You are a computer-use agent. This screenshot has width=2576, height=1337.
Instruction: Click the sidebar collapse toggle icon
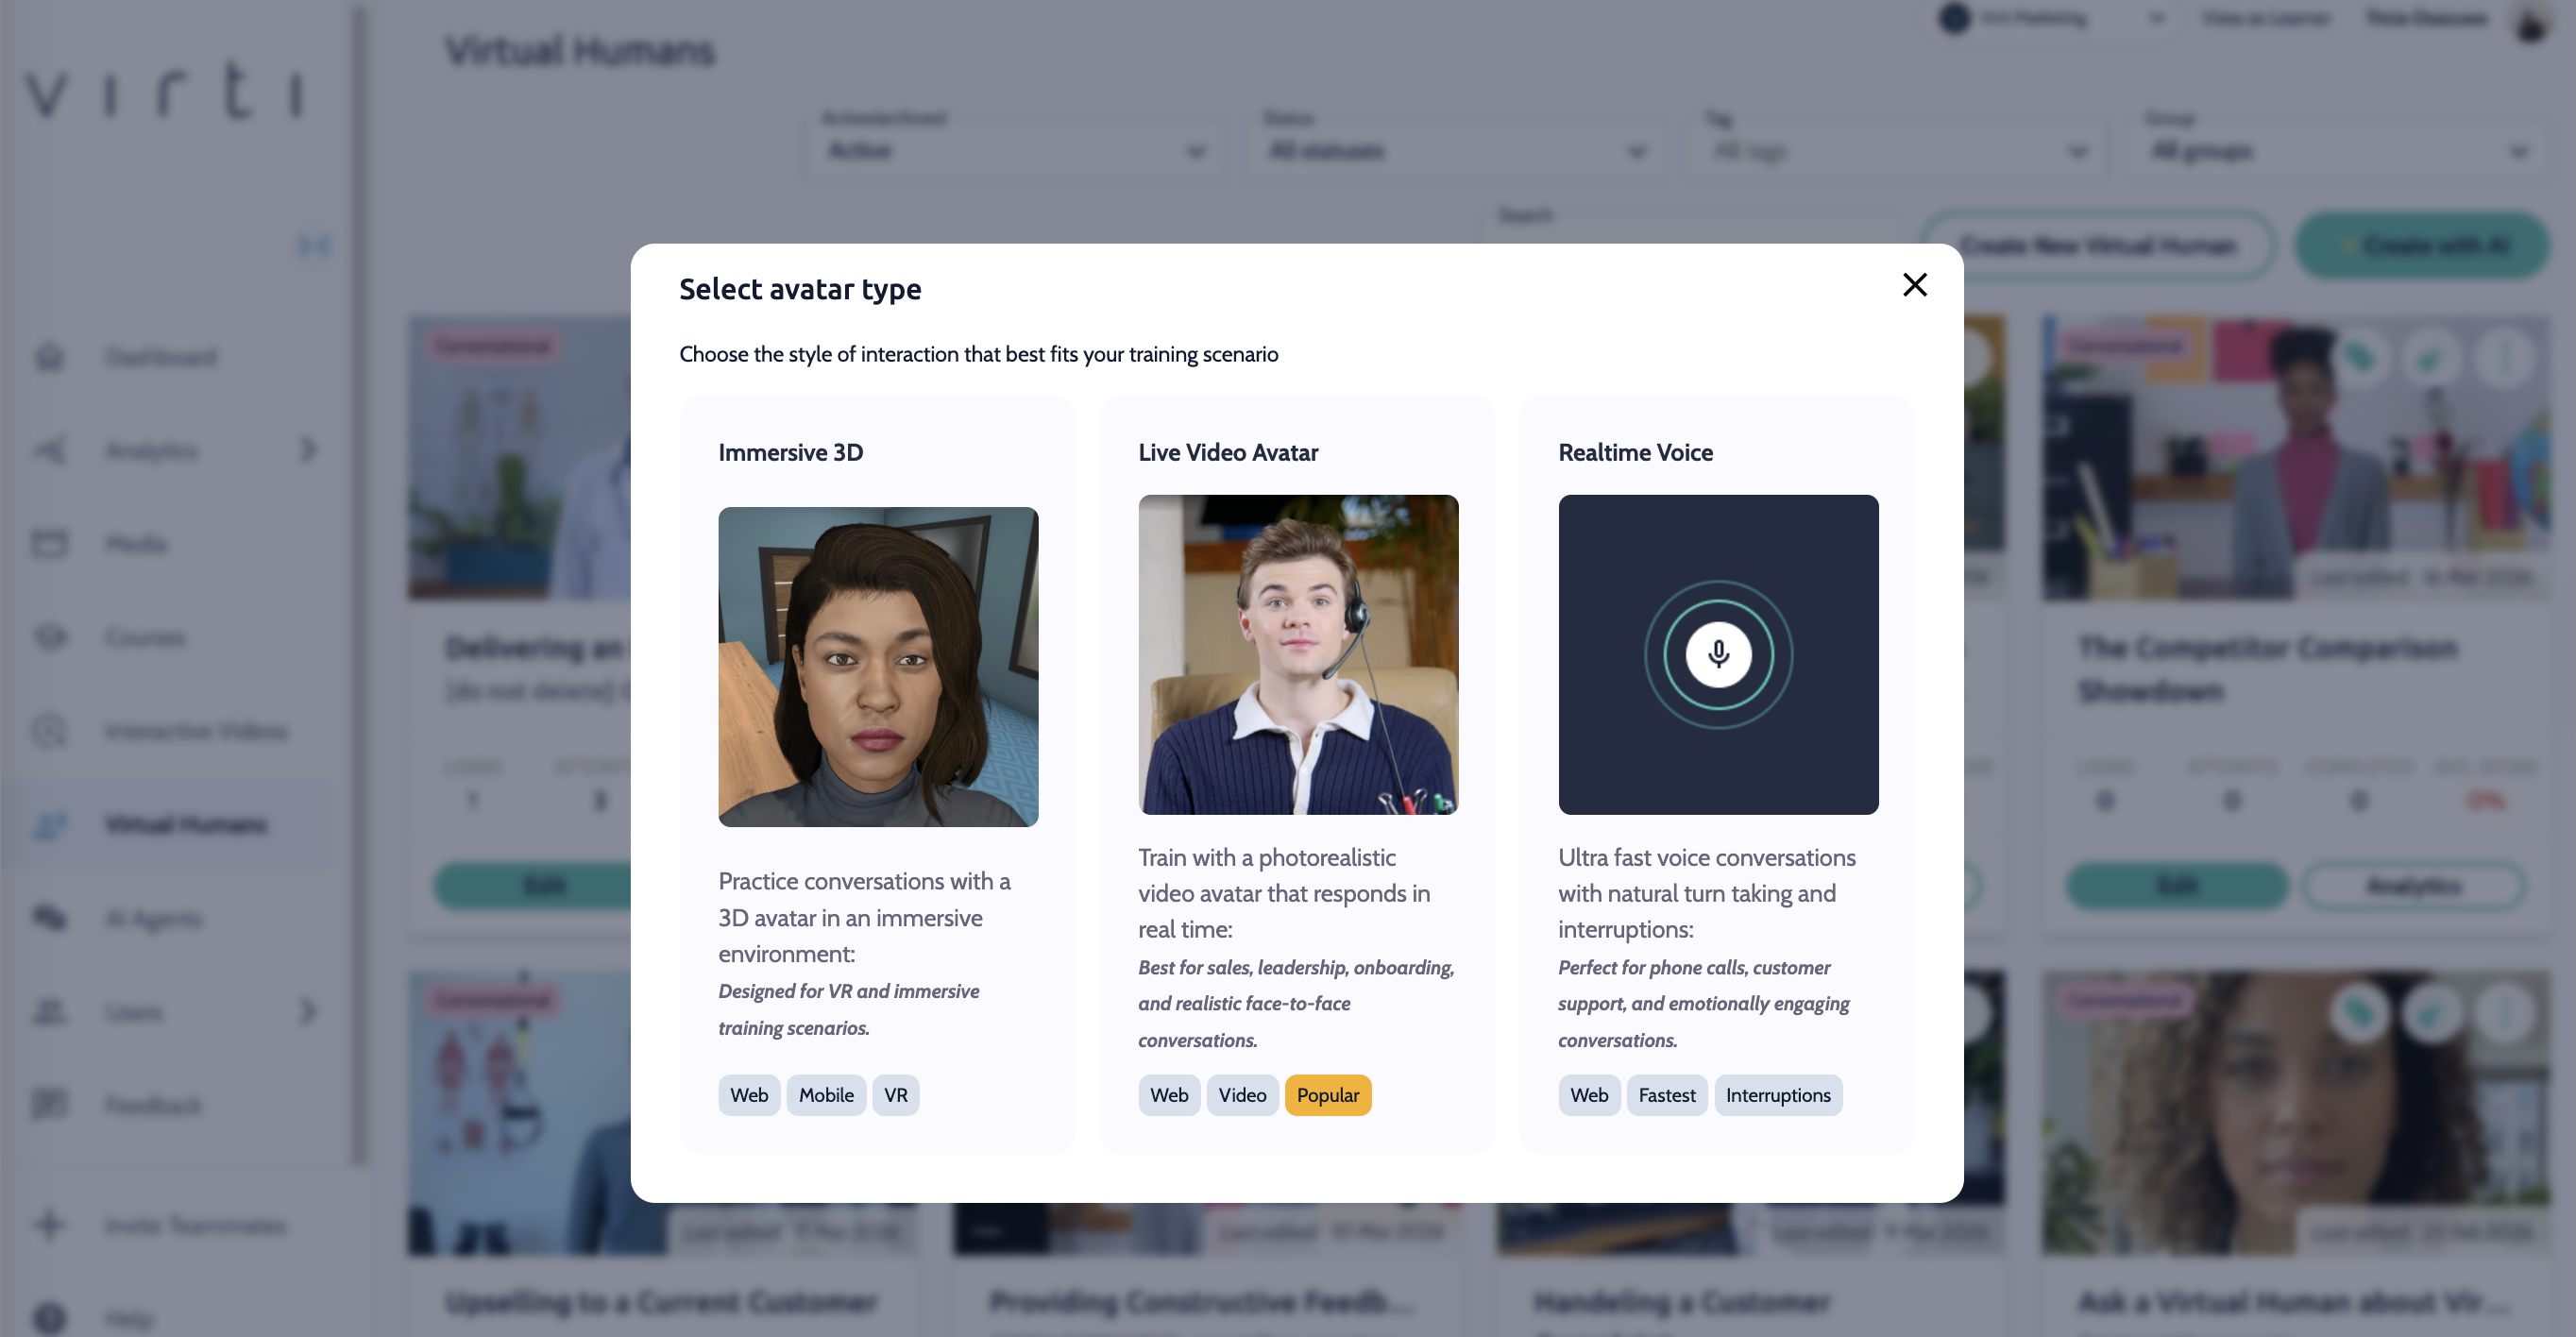(x=313, y=245)
